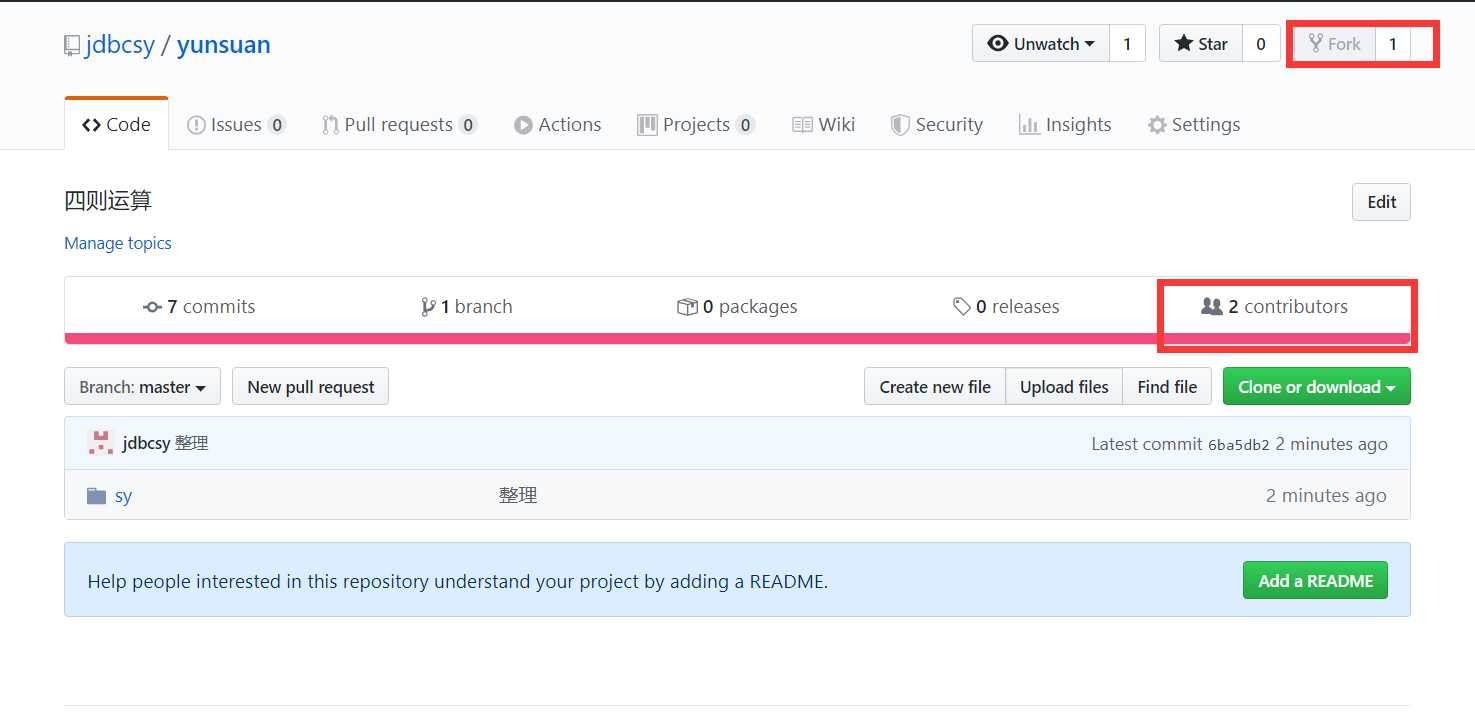
Task: Click the star icon on Star button
Action: [1184, 44]
